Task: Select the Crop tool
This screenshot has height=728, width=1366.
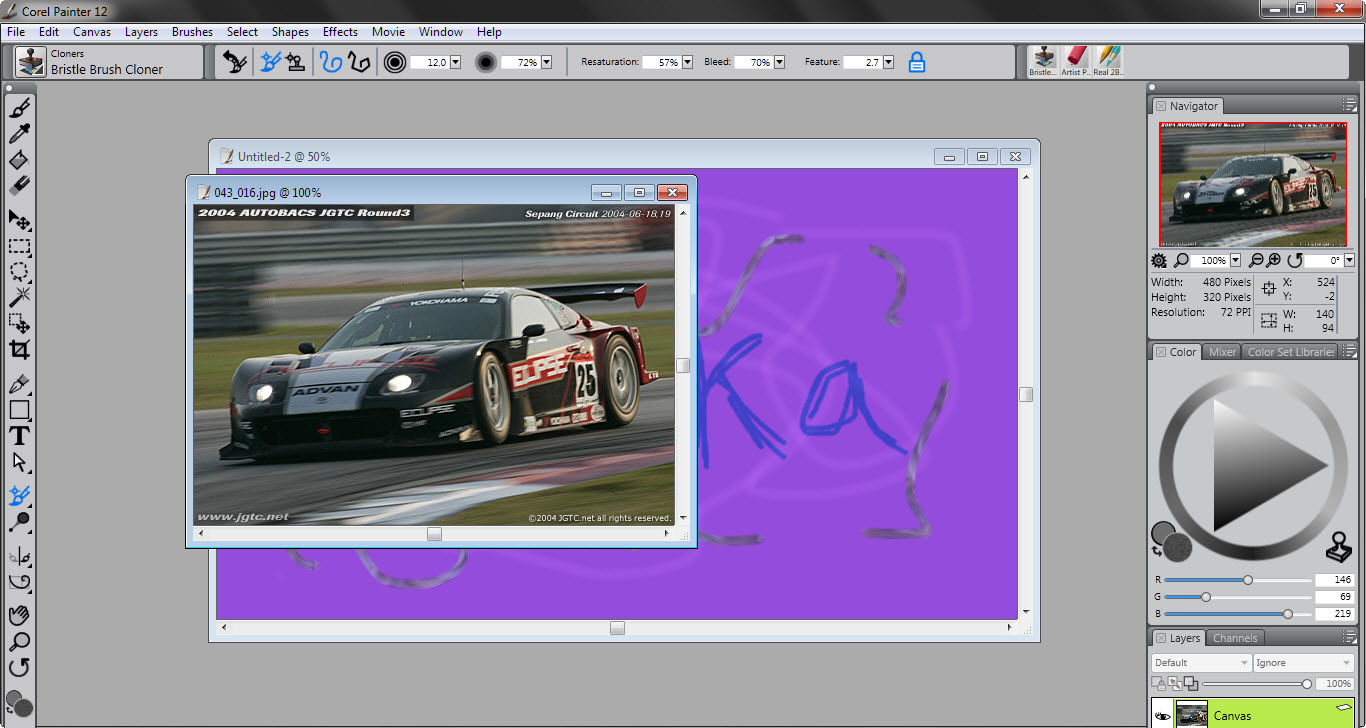Action: coord(19,350)
